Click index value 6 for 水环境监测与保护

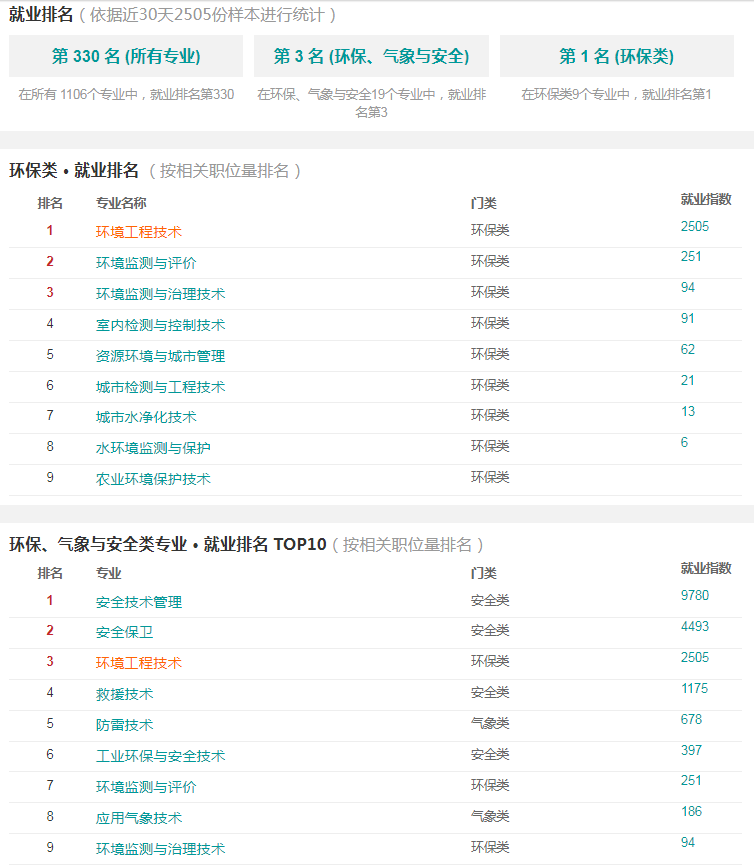[684, 442]
